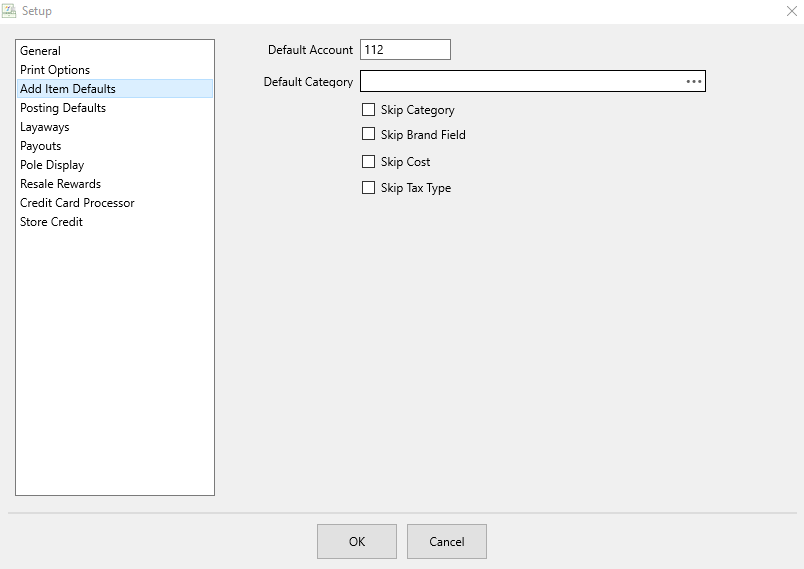This screenshot has height=569, width=804.
Task: Confirm changes with the OK button
Action: [x=357, y=541]
